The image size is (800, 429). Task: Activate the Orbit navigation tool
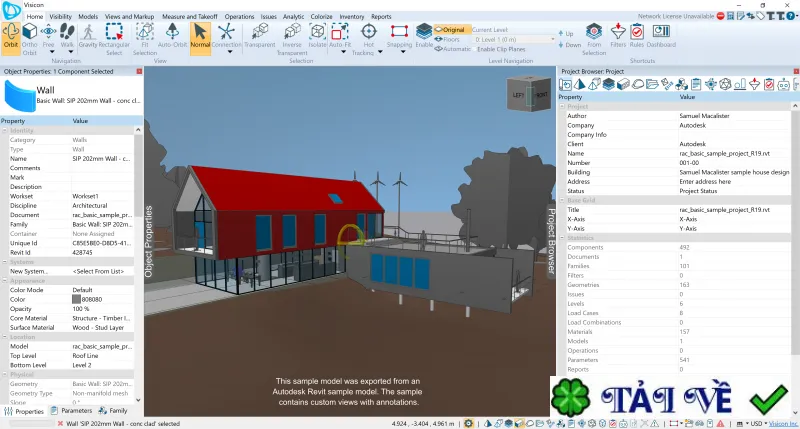coord(10,36)
